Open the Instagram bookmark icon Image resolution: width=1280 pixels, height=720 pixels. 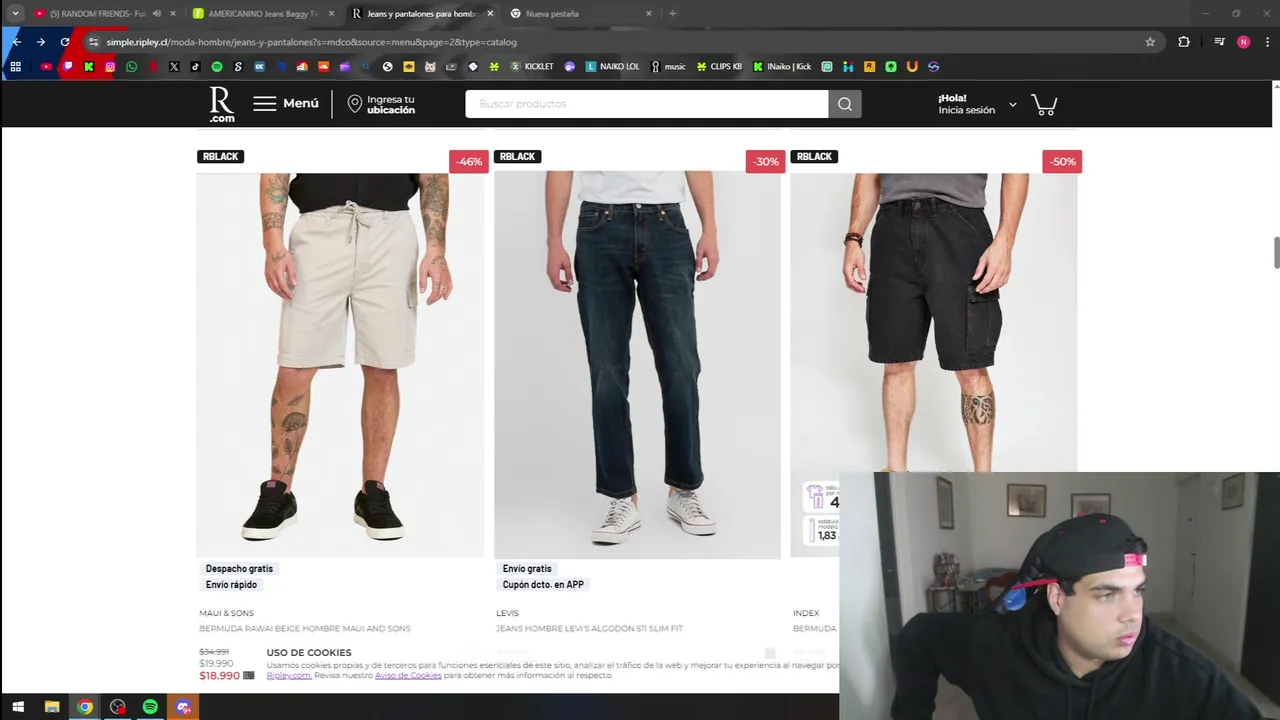click(110, 67)
